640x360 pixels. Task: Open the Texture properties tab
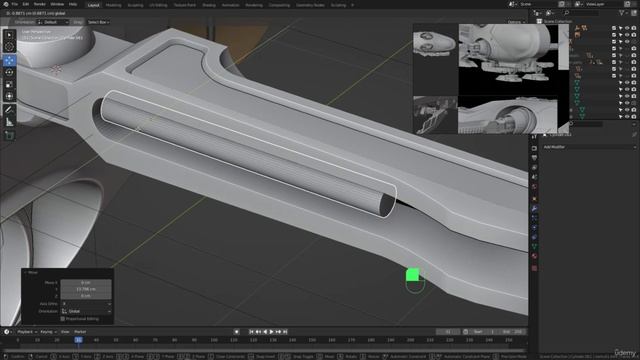pos(534,268)
